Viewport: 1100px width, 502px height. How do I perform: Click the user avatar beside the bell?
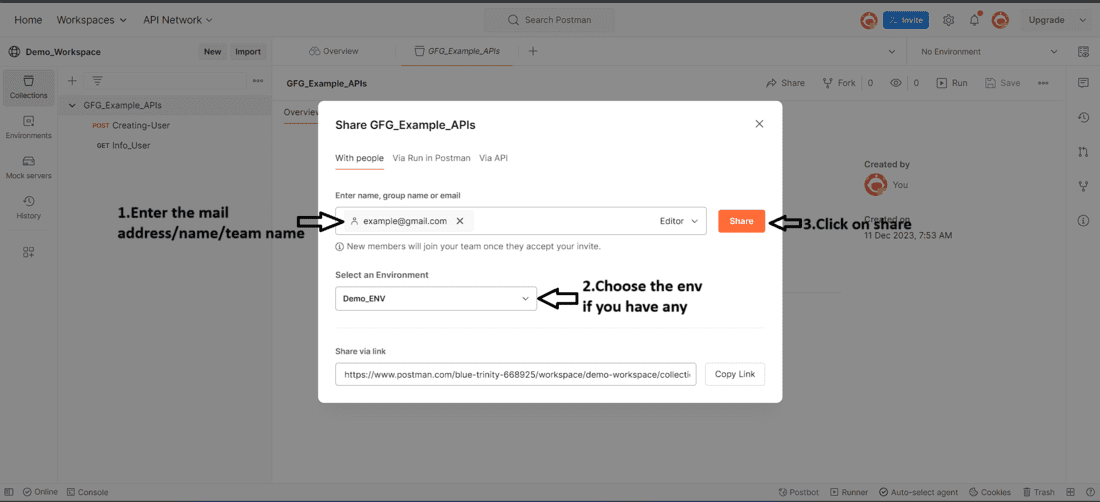point(1000,20)
